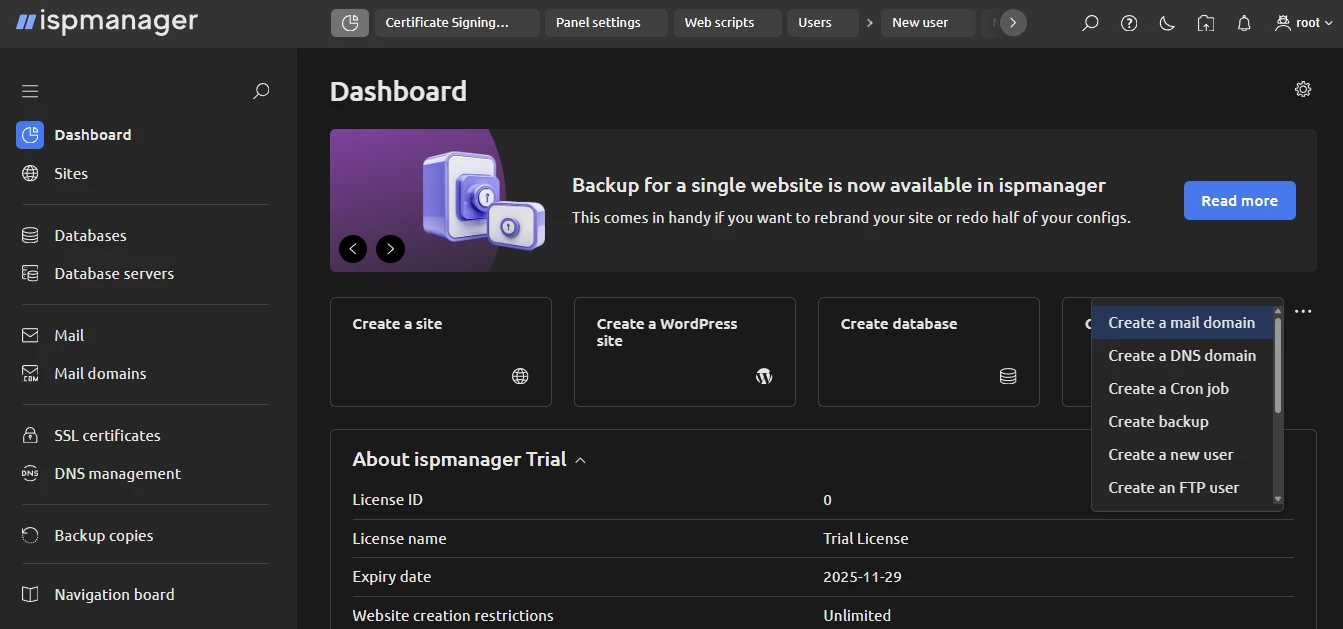
Task: Open Backup copies in the sidebar
Action: click(102, 535)
